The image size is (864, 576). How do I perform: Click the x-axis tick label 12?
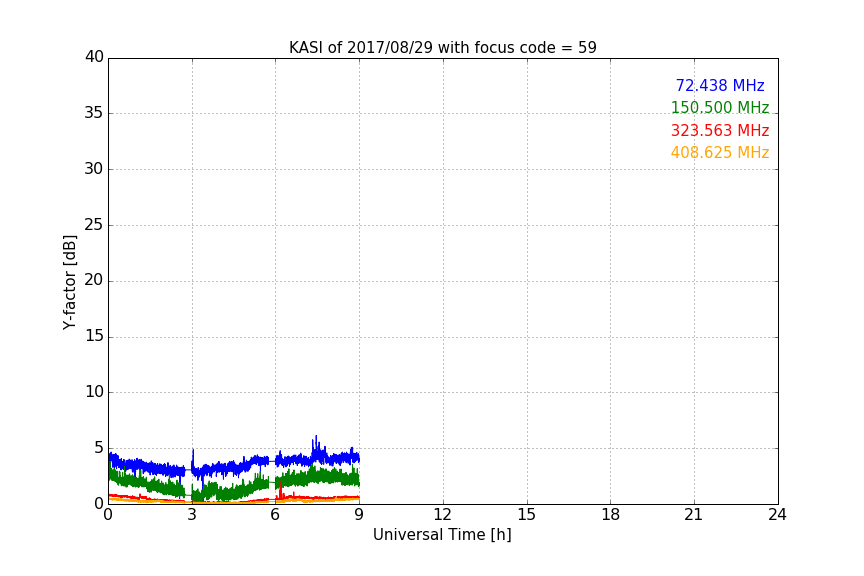[x=442, y=515]
